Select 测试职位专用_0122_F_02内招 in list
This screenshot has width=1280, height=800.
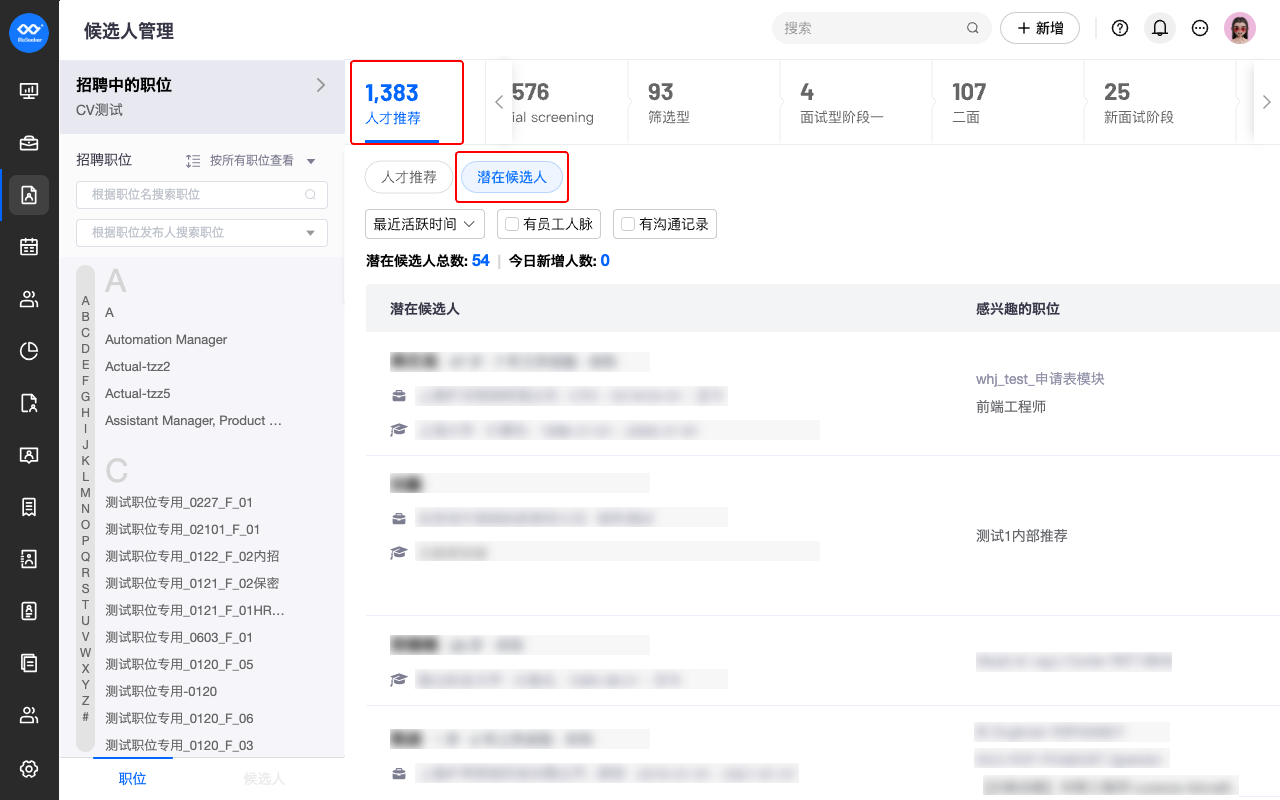[x=192, y=556]
